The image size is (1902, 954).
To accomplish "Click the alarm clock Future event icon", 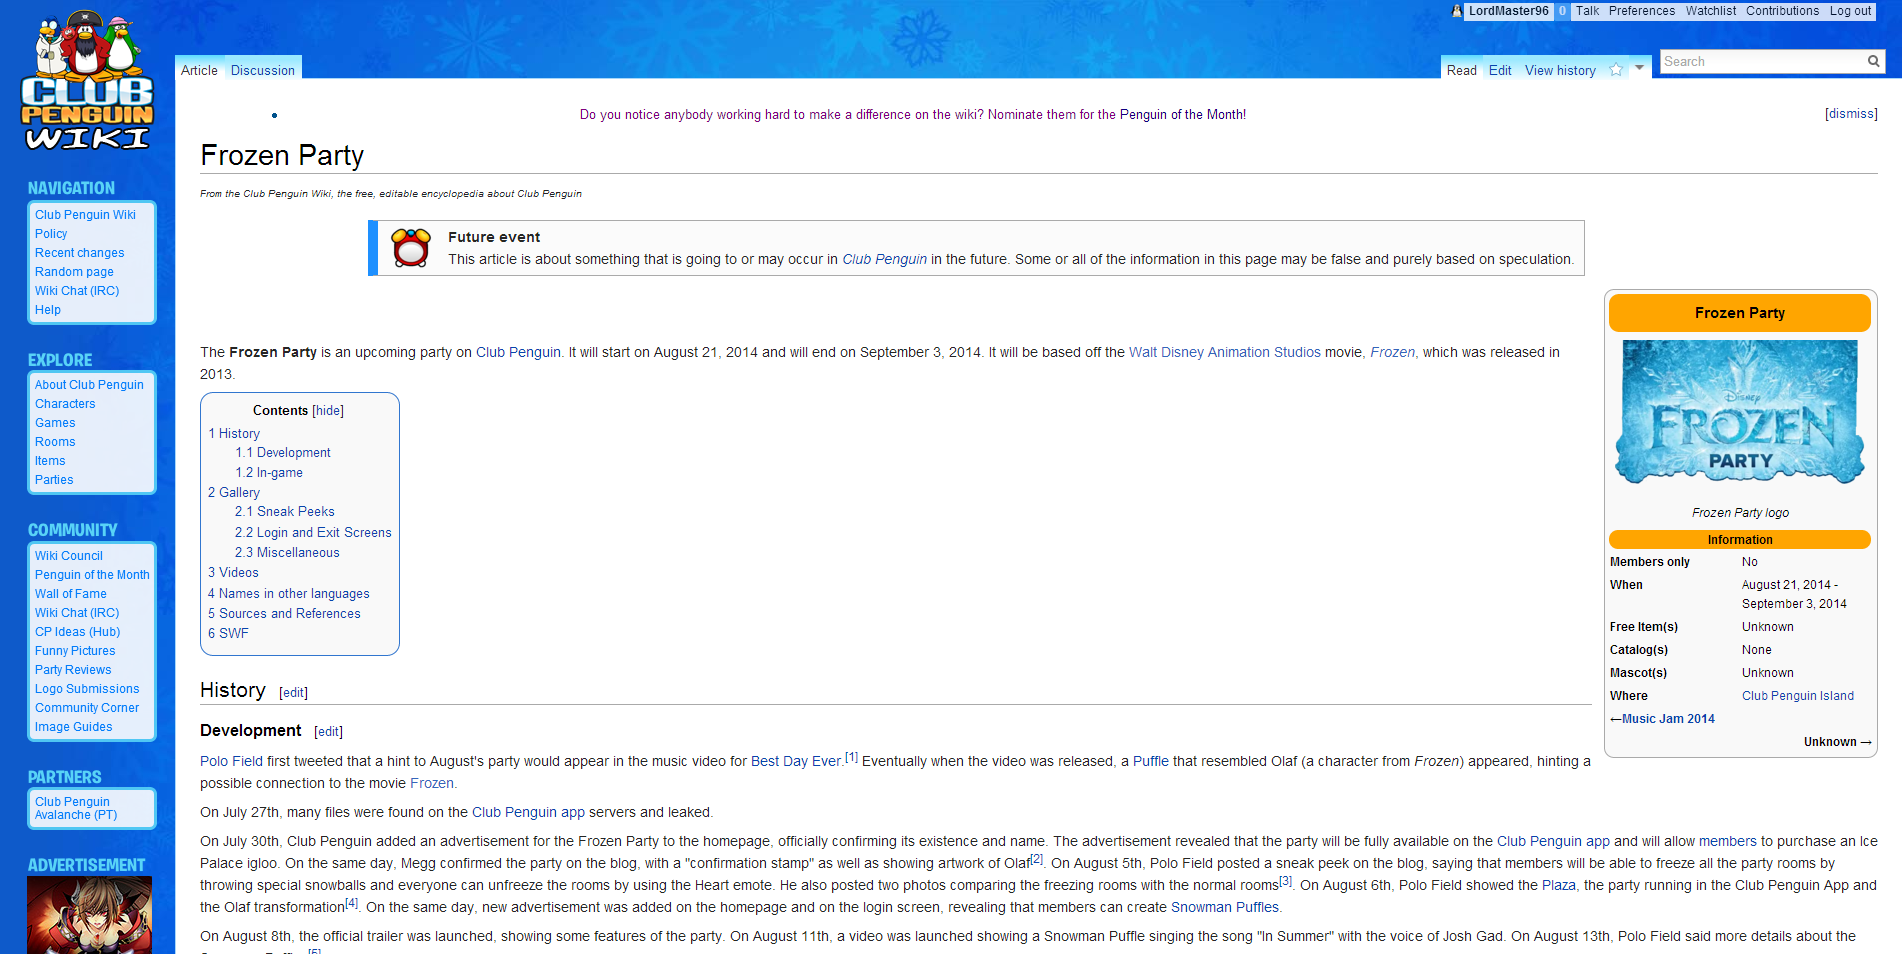I will pyautogui.click(x=411, y=247).
